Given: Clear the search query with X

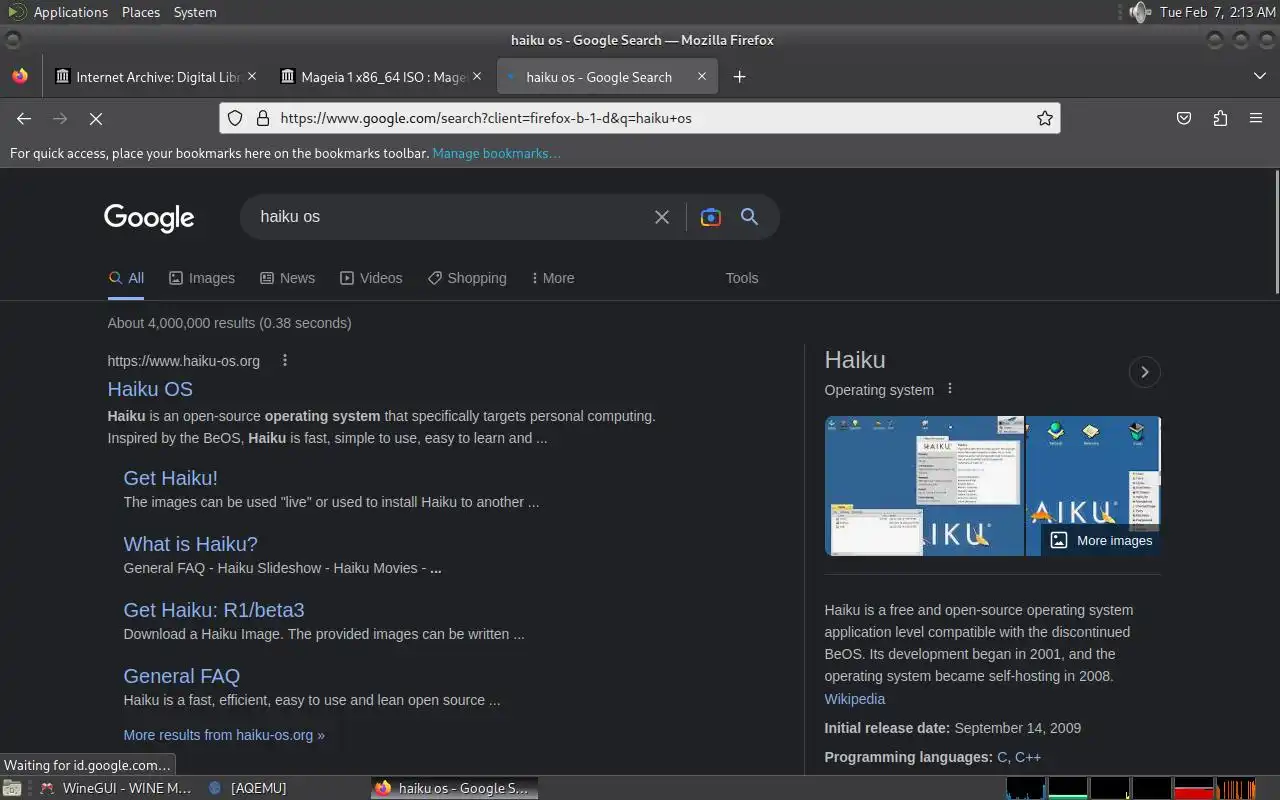Looking at the screenshot, I should 662,217.
